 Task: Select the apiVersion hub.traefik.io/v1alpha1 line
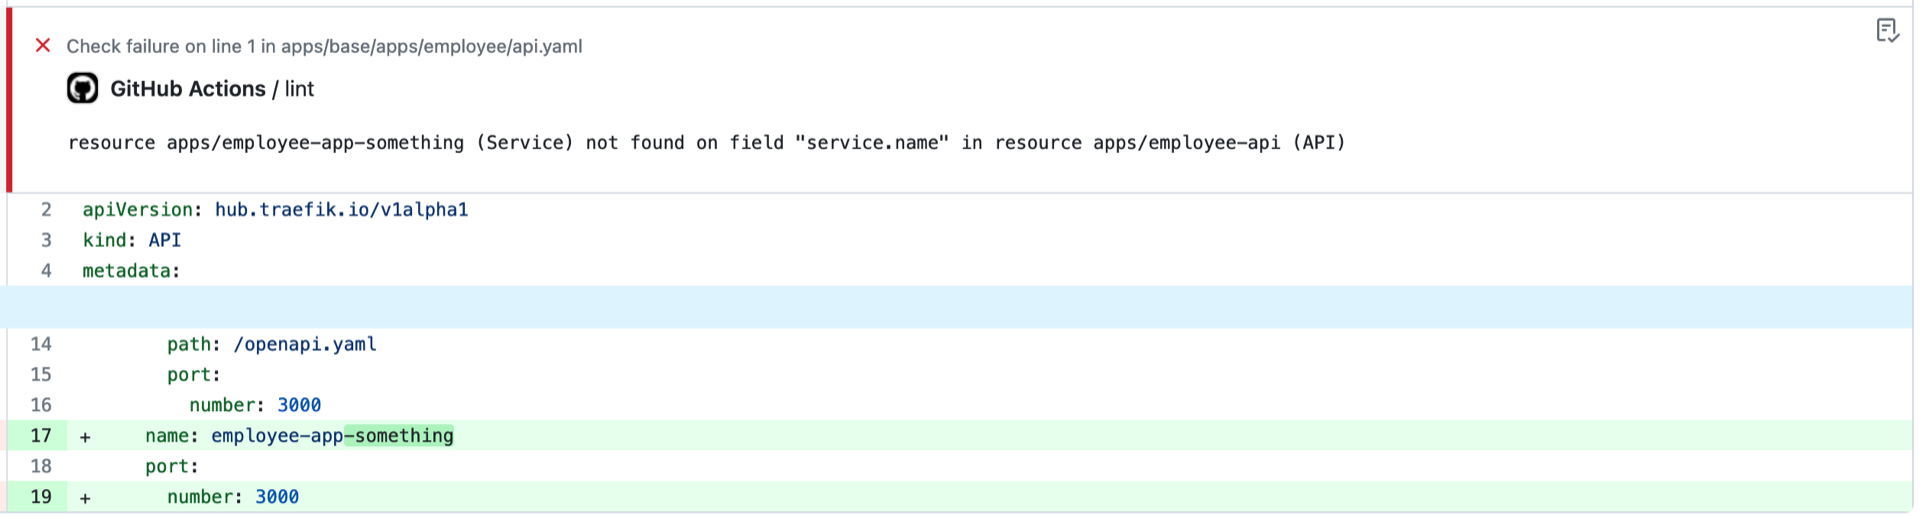pyautogui.click(x=275, y=209)
